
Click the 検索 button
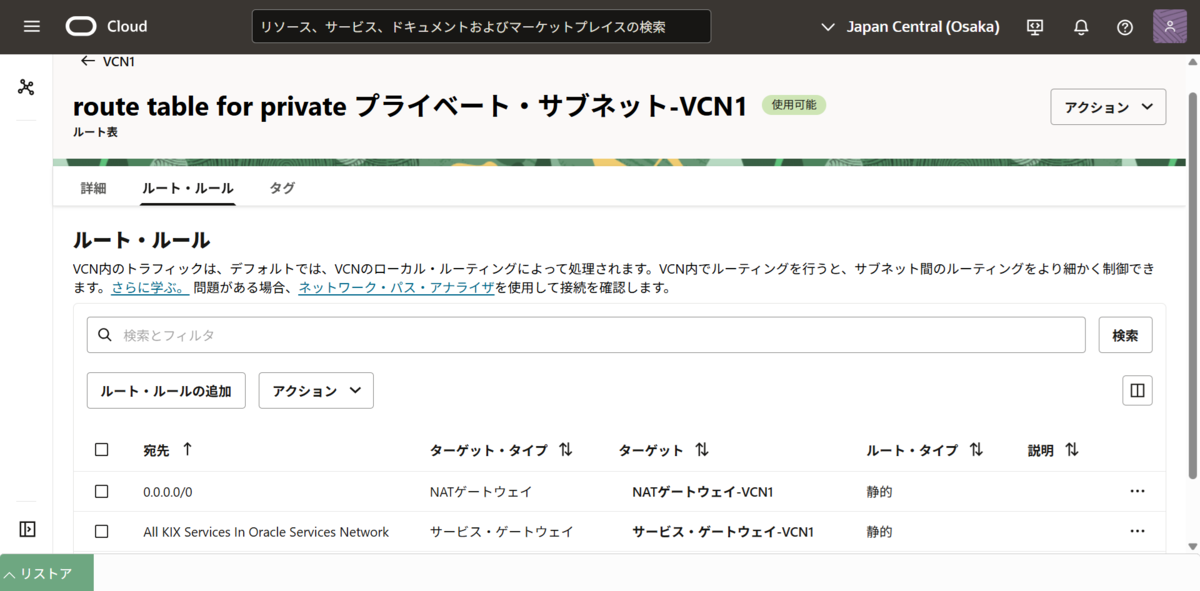click(1125, 335)
